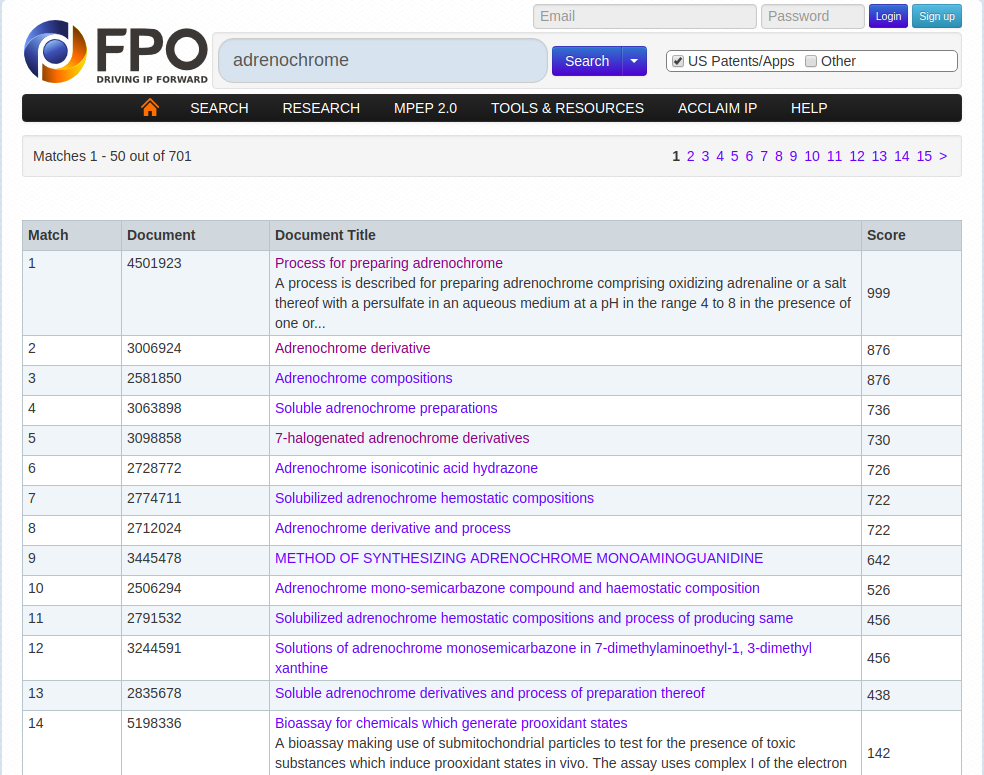984x775 pixels.
Task: Go to results page 14
Action: pyautogui.click(x=902, y=156)
